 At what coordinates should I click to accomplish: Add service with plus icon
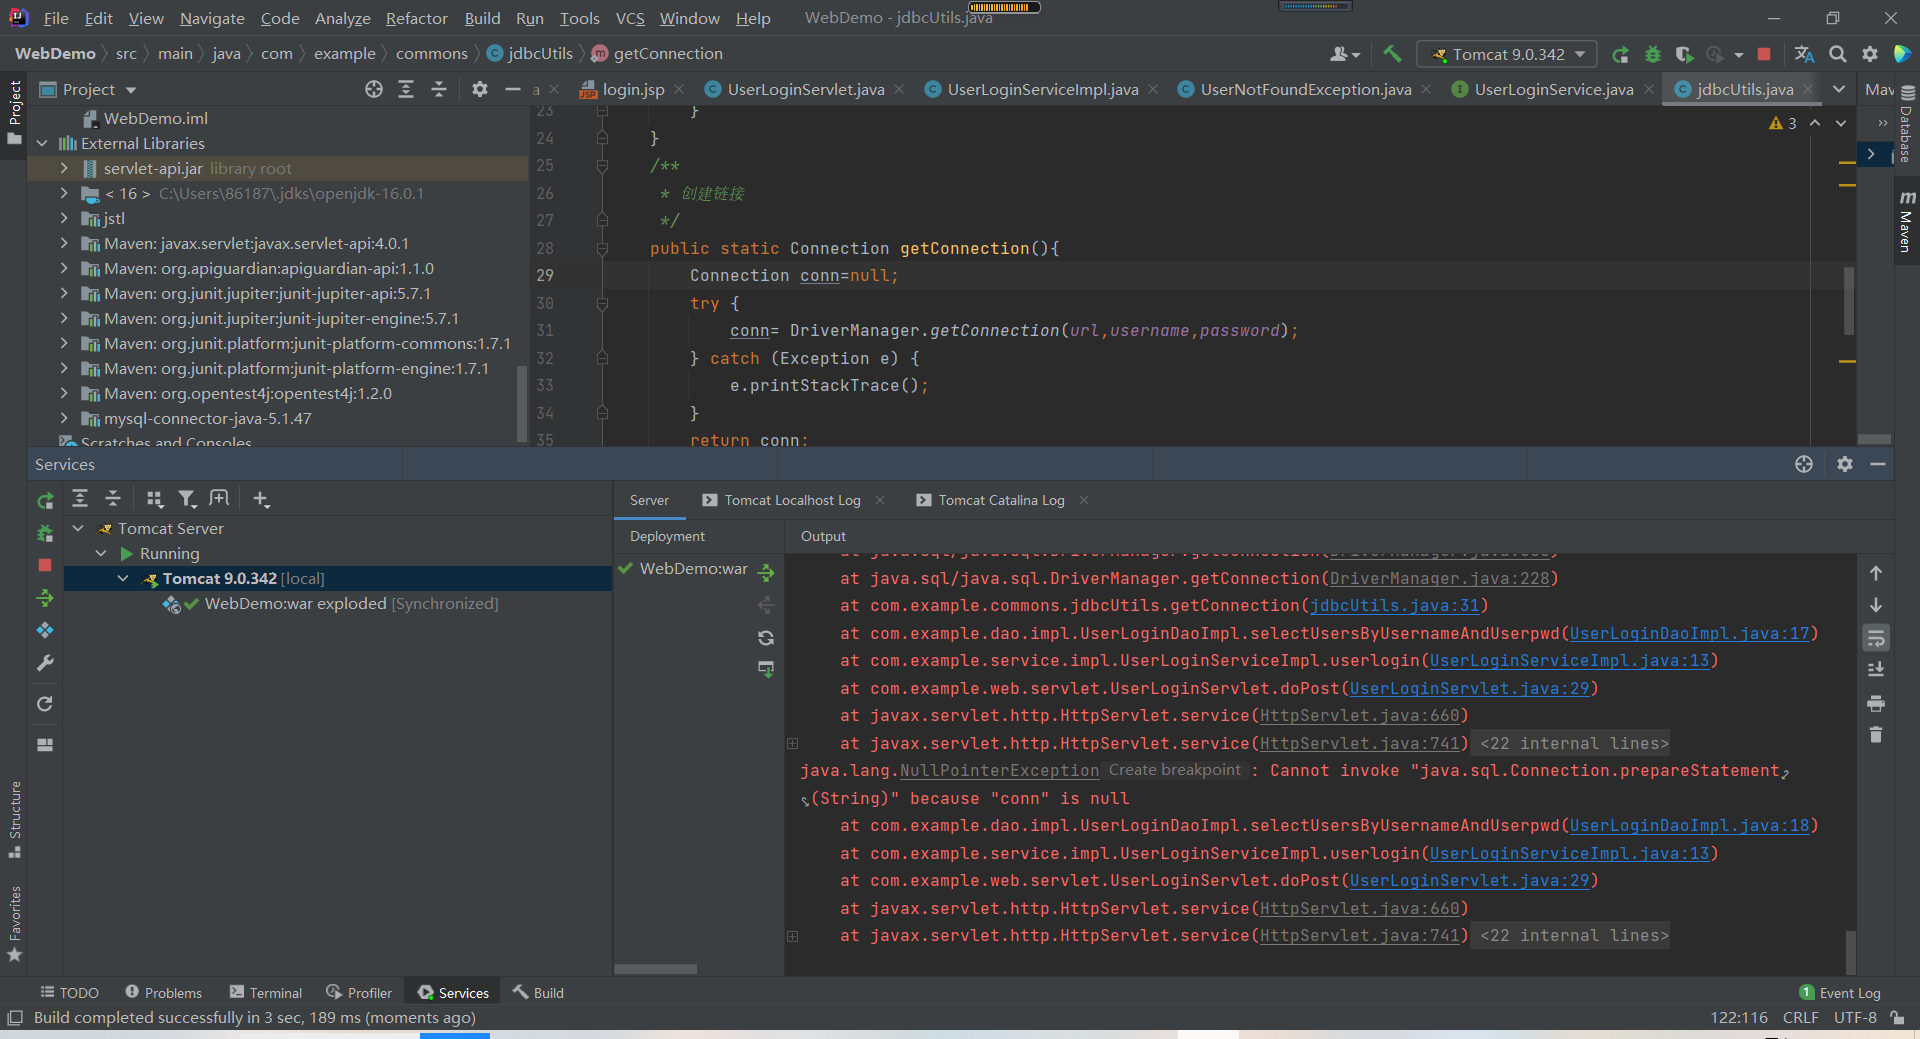coord(261,498)
